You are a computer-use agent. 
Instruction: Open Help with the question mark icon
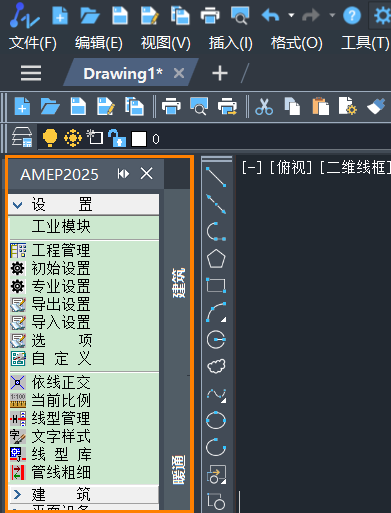click(x=352, y=15)
